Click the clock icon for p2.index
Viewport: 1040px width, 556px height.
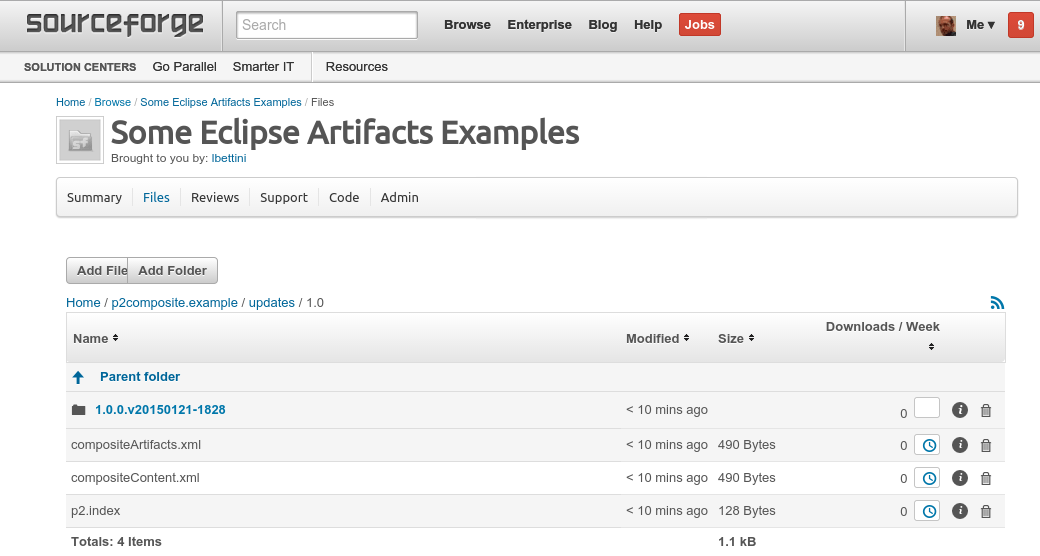(927, 511)
